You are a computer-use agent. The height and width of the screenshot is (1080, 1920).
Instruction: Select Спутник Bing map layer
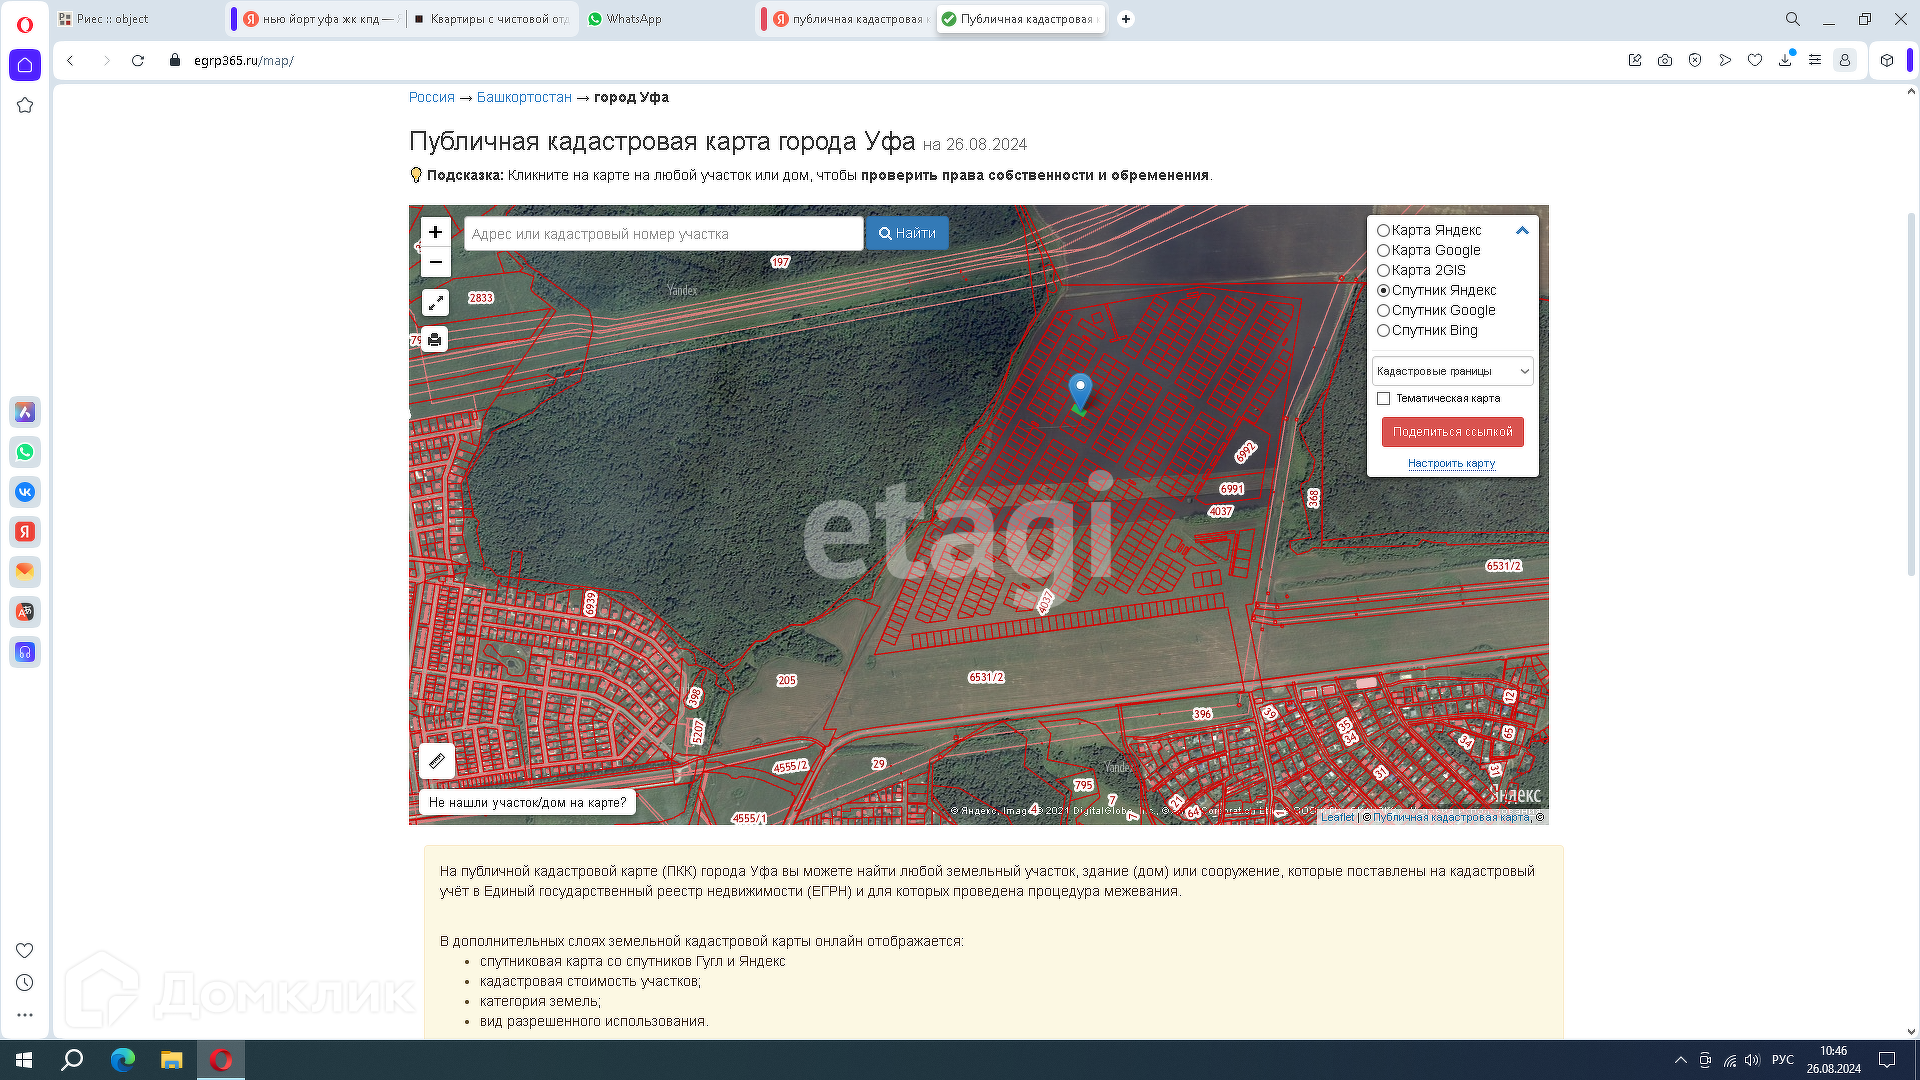[x=1384, y=331]
